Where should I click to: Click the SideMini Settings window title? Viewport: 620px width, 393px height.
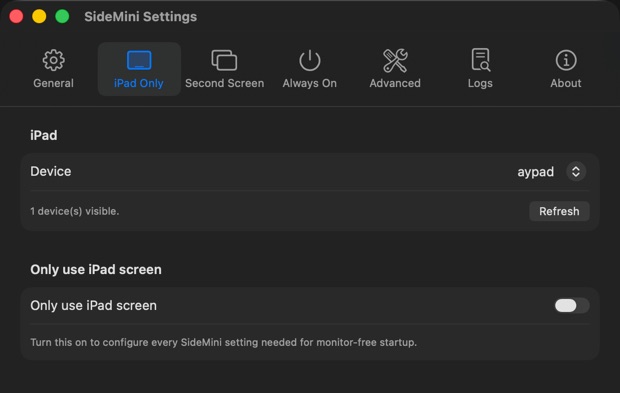coord(140,17)
